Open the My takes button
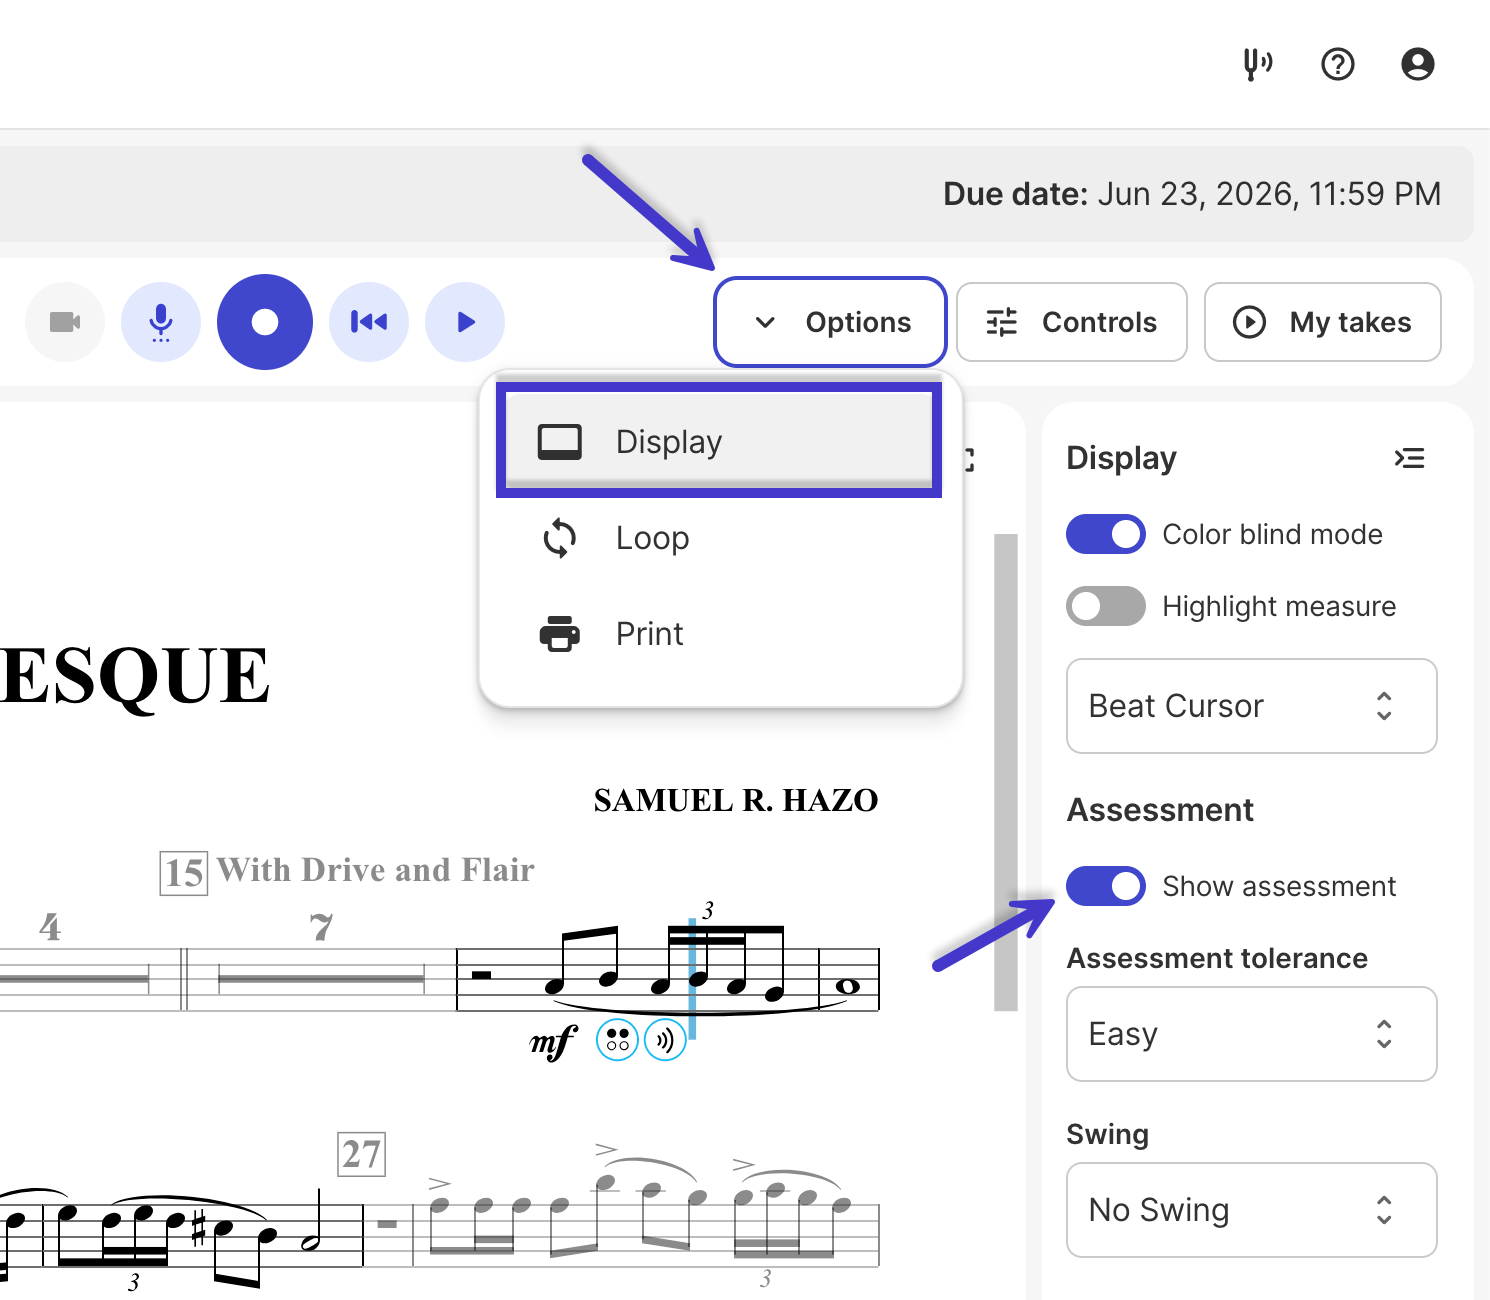Screen dimensions: 1490x1300 pyautogui.click(x=1323, y=322)
